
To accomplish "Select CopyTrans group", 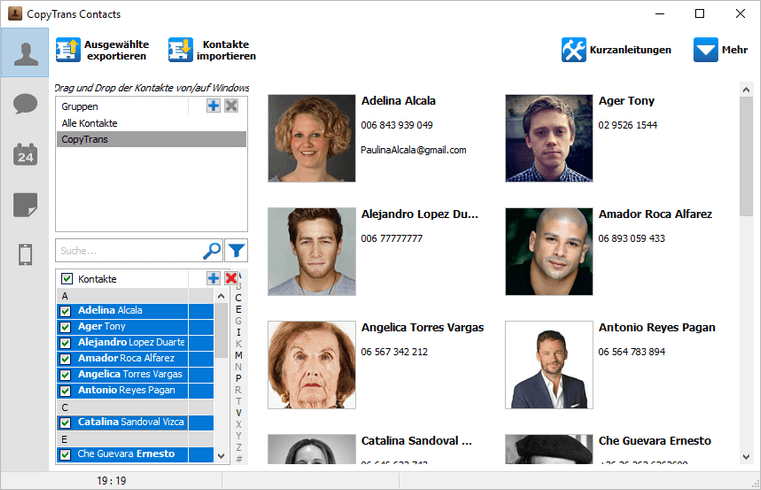I will coord(151,139).
